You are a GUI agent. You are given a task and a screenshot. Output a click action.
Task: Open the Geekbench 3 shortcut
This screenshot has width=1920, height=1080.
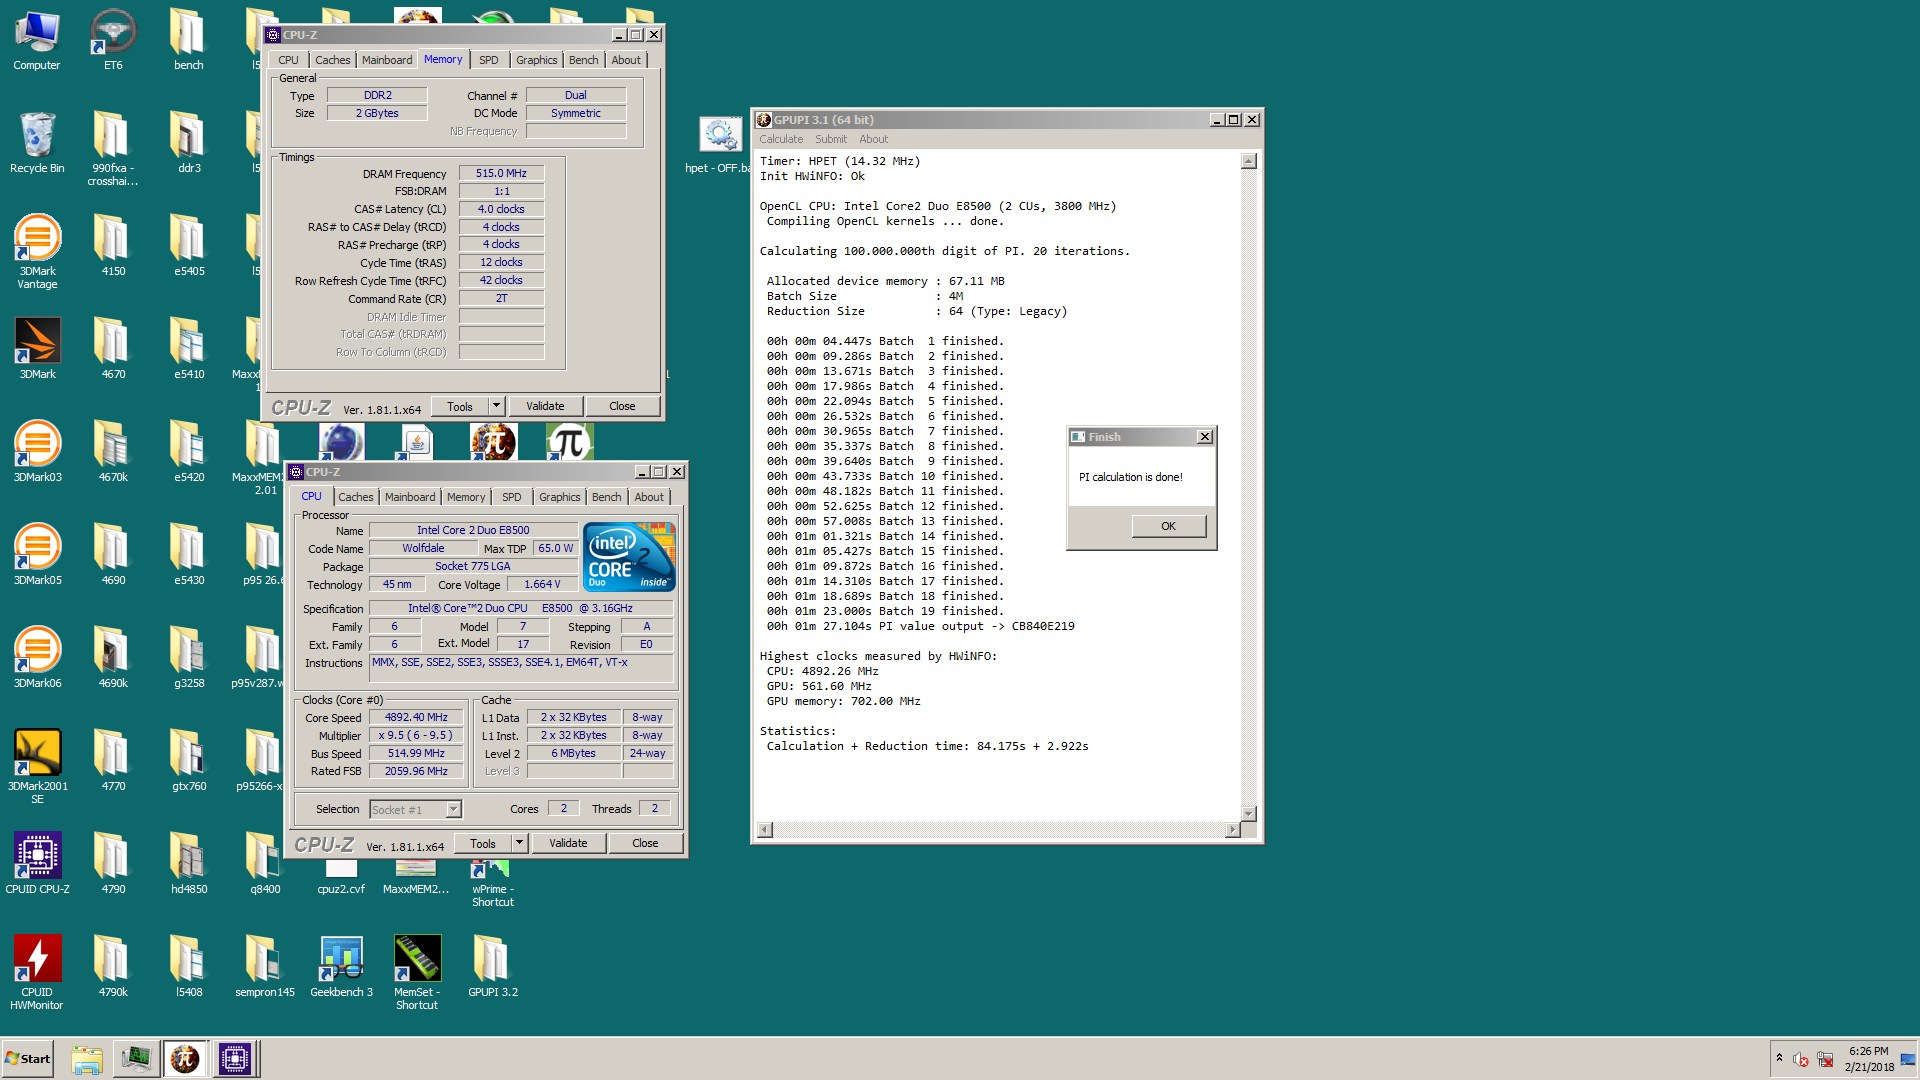coord(341,967)
